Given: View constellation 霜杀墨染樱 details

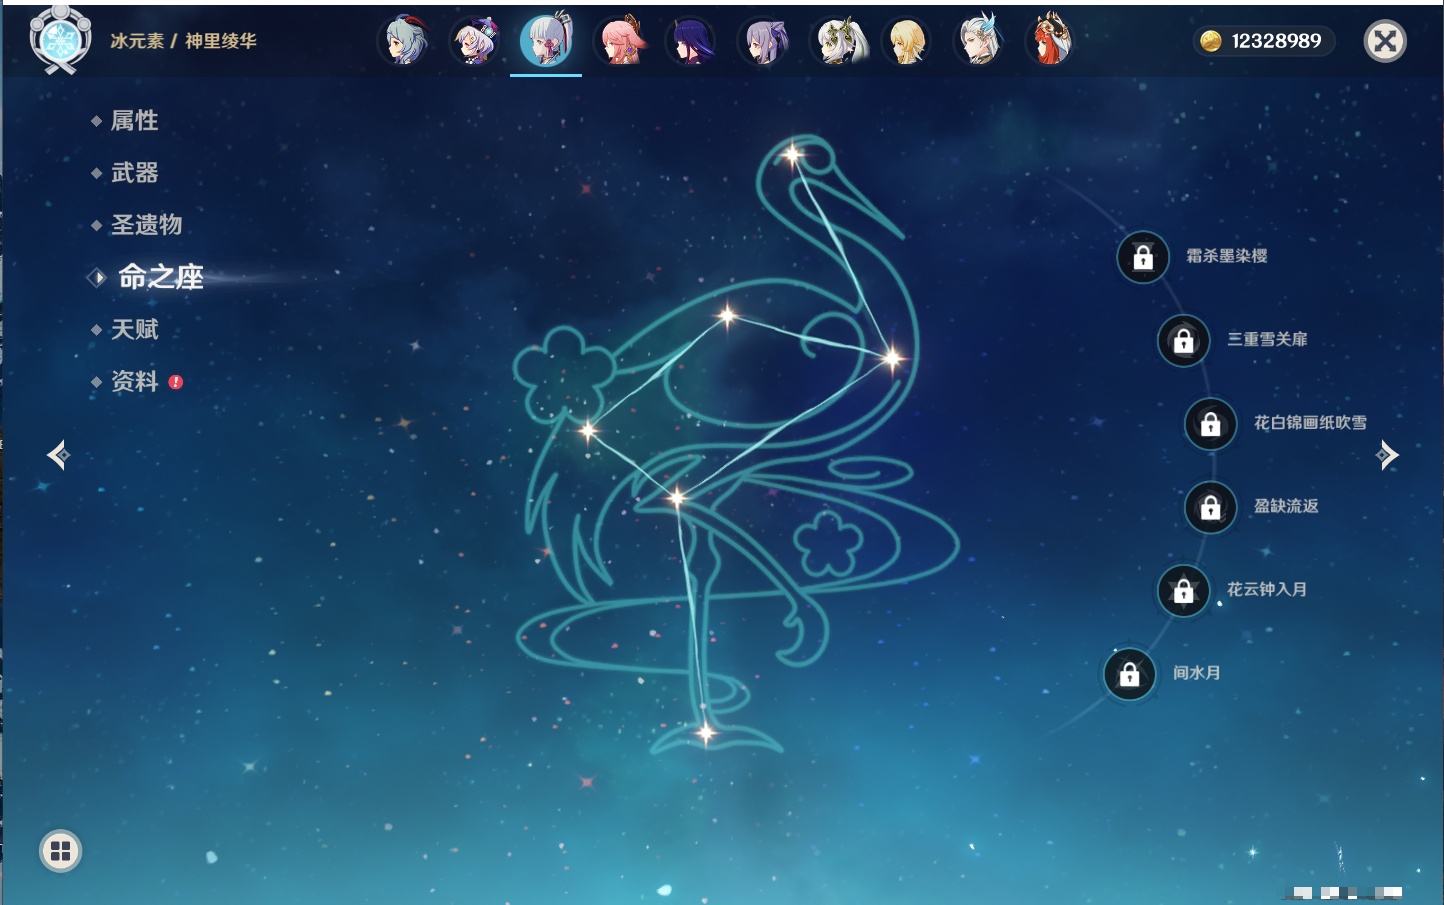Looking at the screenshot, I should pos(1227,256).
